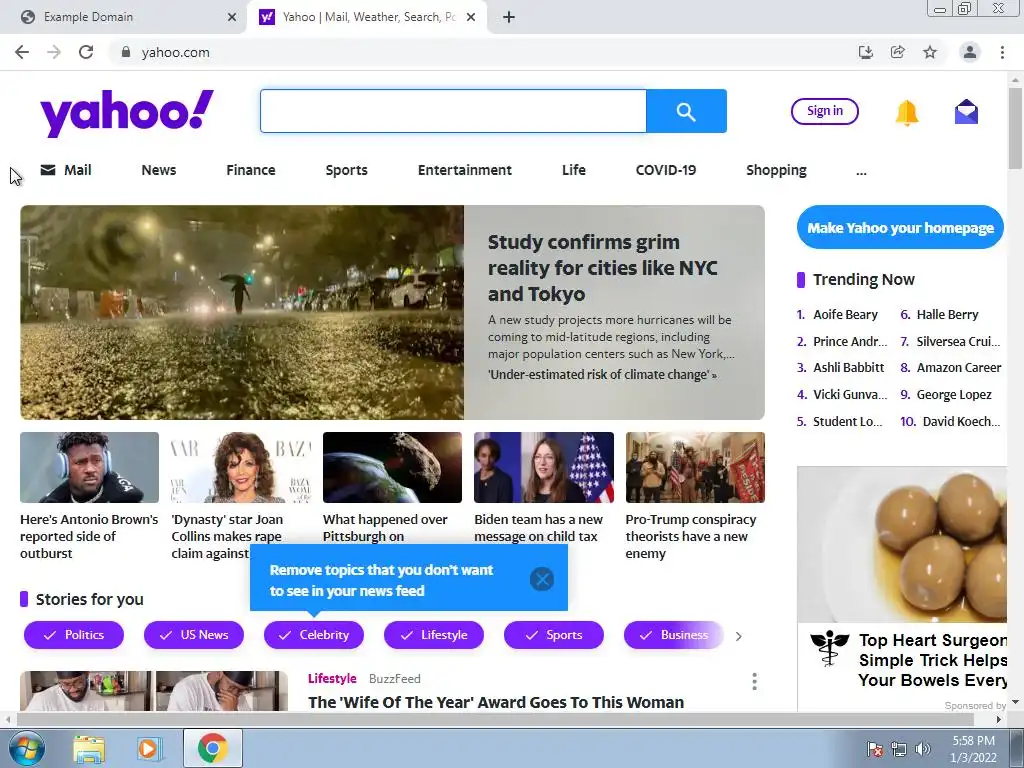Open the Windows Start menu
Viewport: 1024px width, 768px height.
coord(27,748)
